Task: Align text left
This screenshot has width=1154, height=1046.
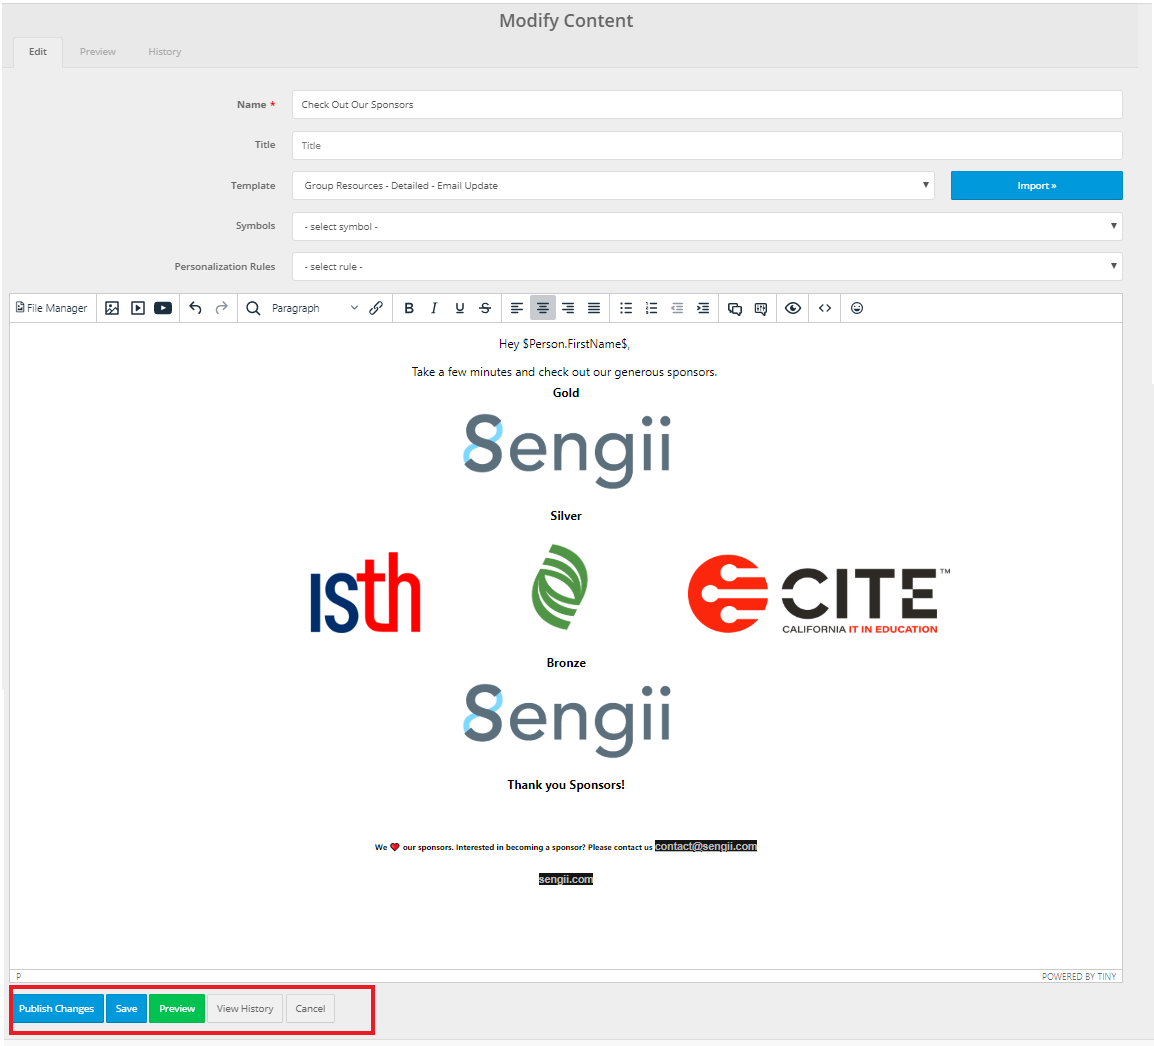Action: (517, 308)
